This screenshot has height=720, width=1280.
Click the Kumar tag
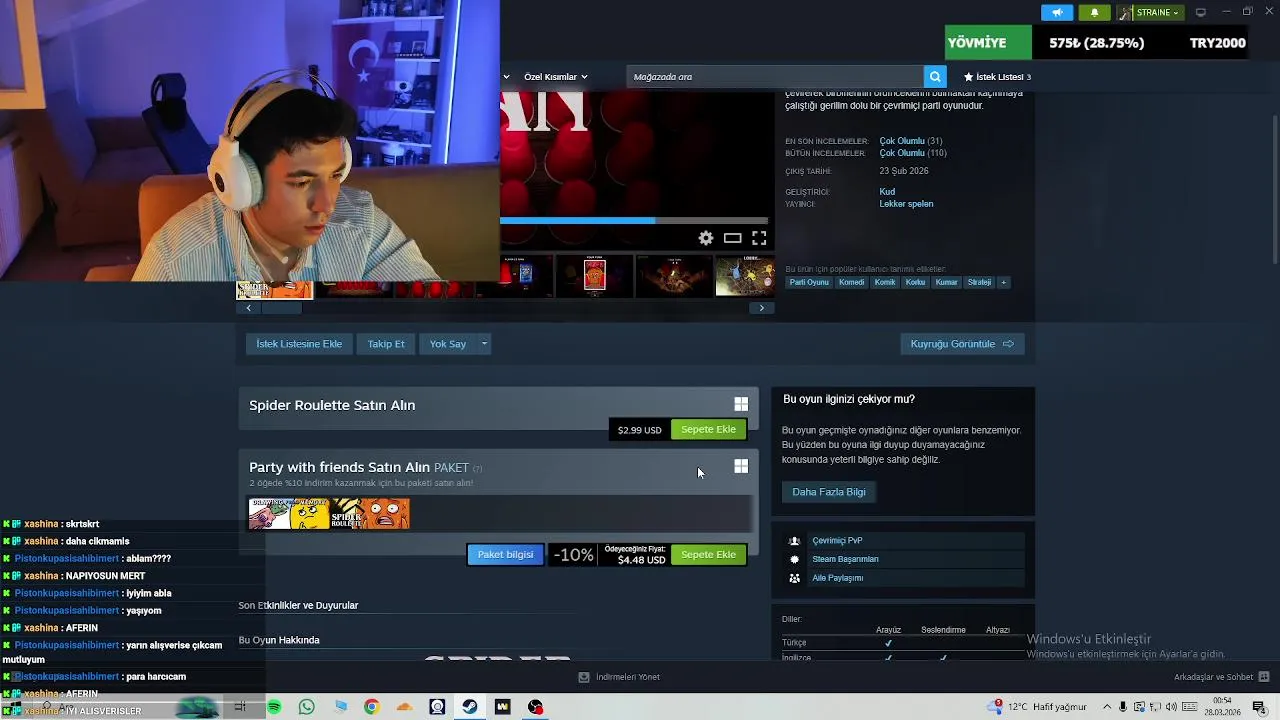point(946,282)
